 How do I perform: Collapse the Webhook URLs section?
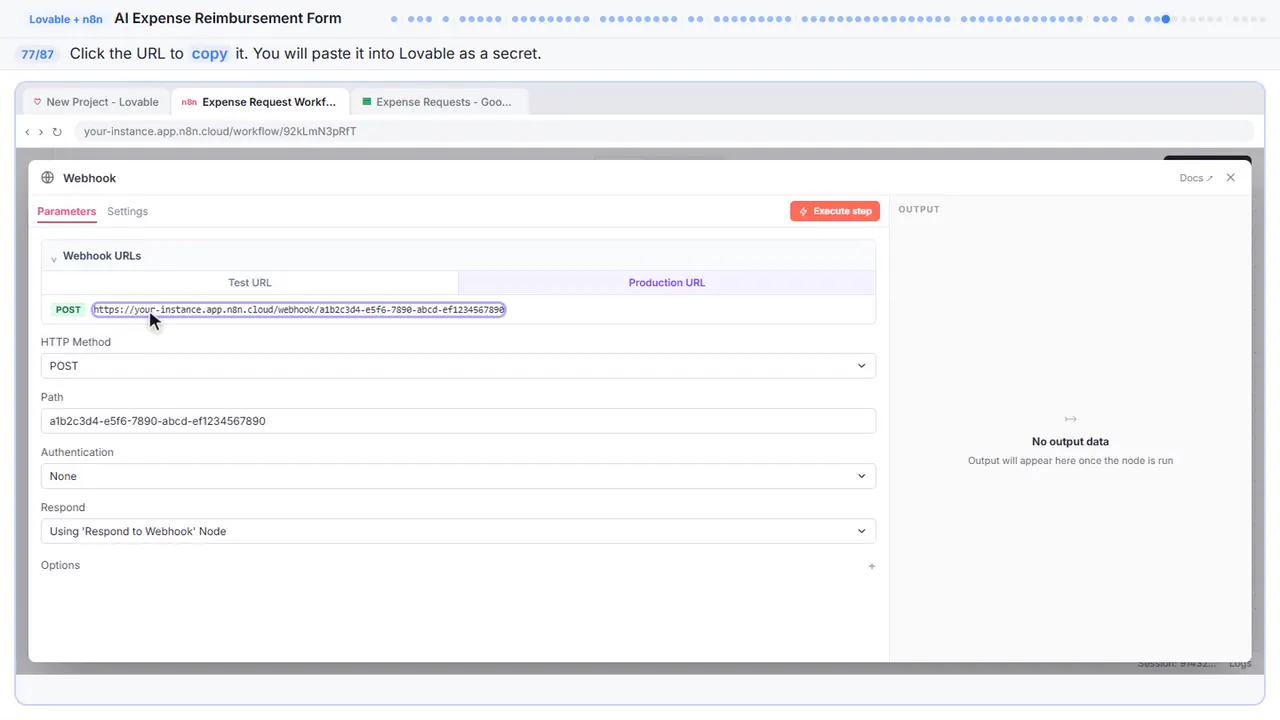54,257
